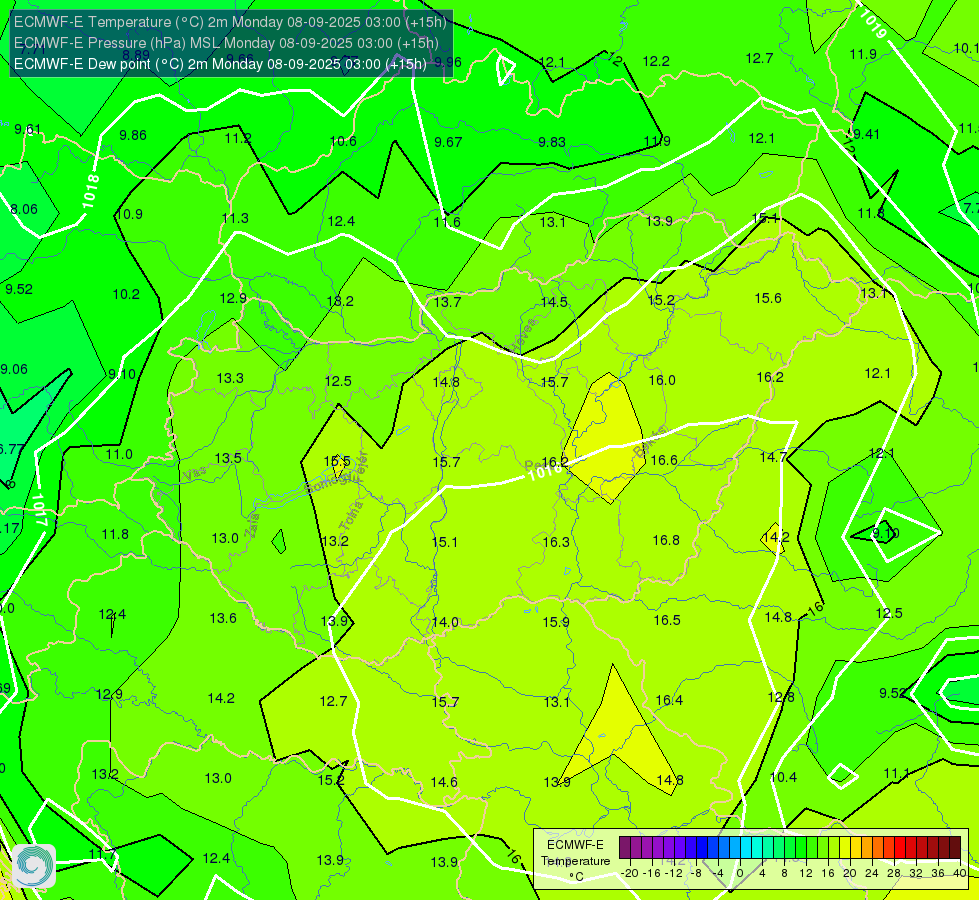The image size is (979, 900).
Task: Click the 1016 pressure isobar label
Action: (x=545, y=472)
